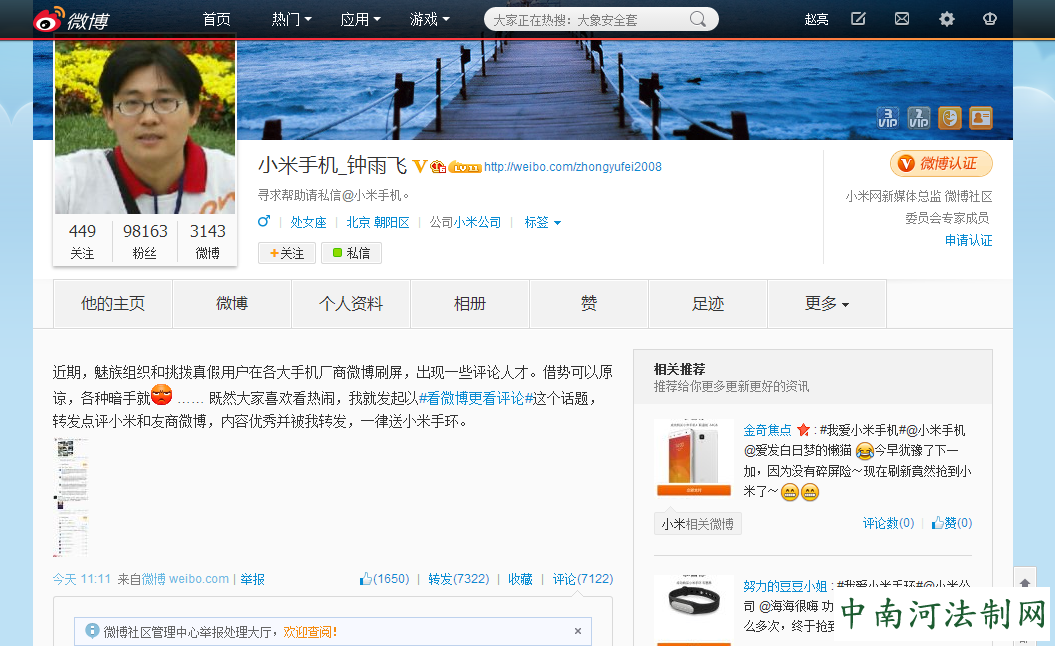
Task: Click the 金奇焦点 user link
Action: pyautogui.click(x=768, y=430)
